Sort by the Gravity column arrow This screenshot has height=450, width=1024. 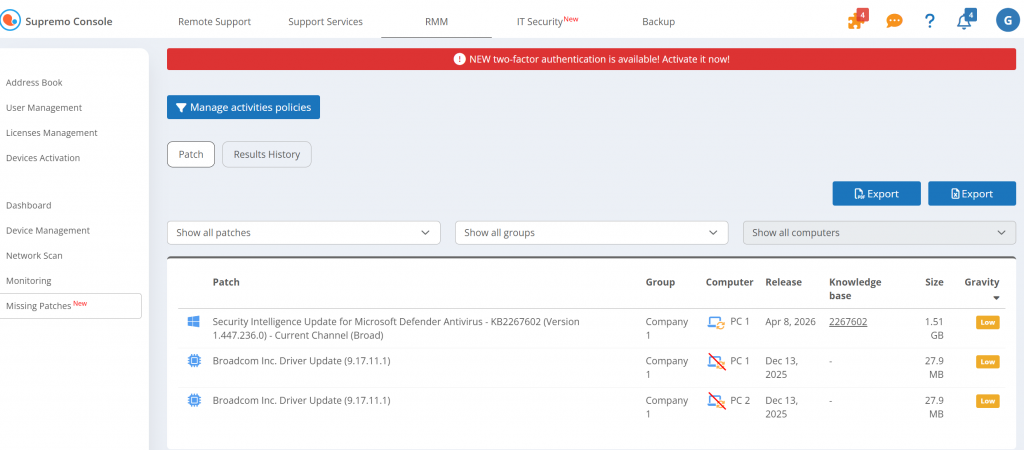click(996, 298)
